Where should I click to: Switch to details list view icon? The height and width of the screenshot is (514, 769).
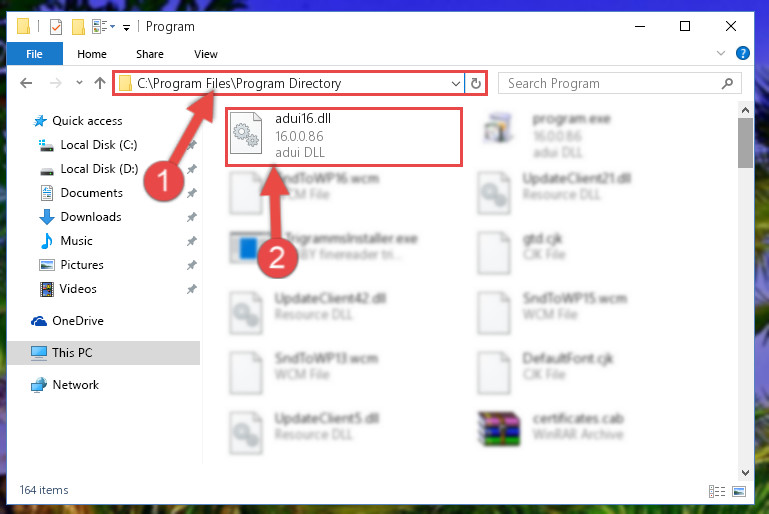(717, 490)
